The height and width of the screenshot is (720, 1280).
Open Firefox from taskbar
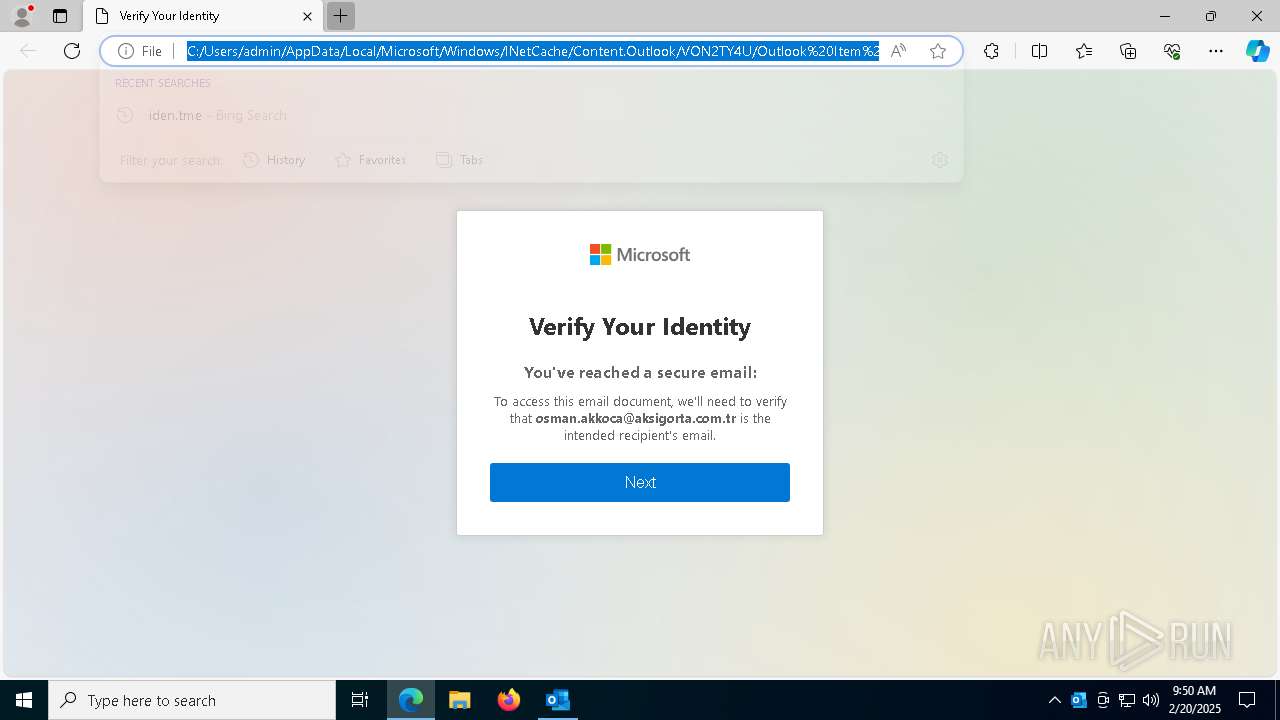[509, 700]
